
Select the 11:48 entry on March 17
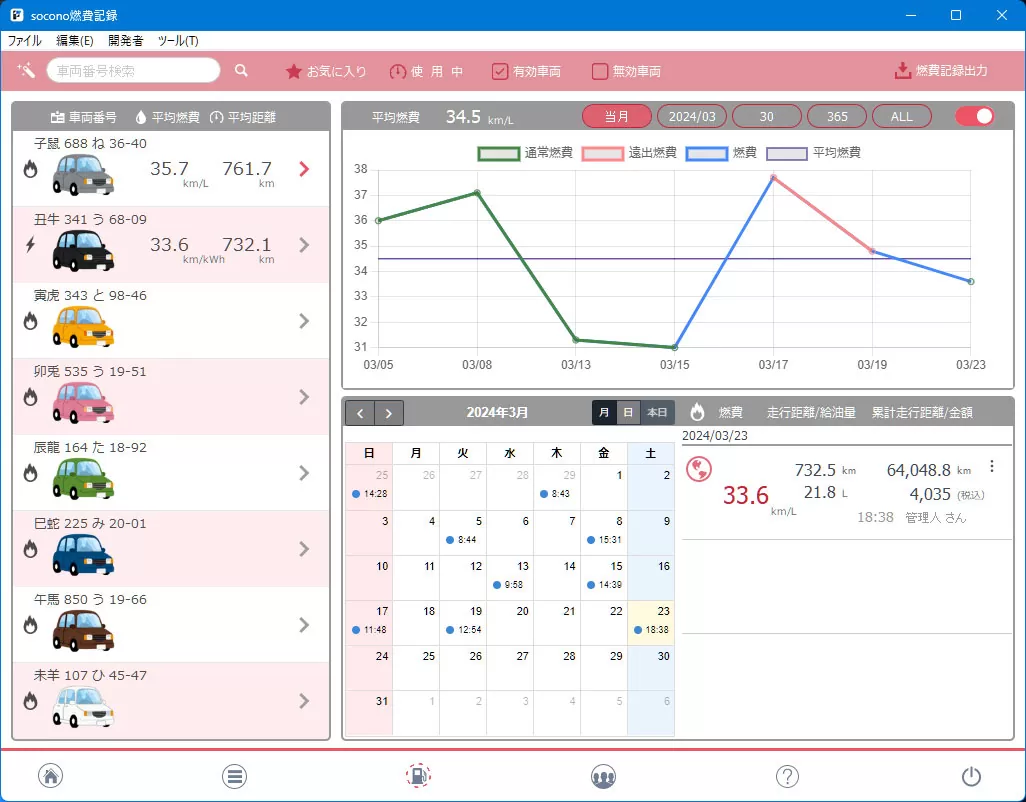369,630
